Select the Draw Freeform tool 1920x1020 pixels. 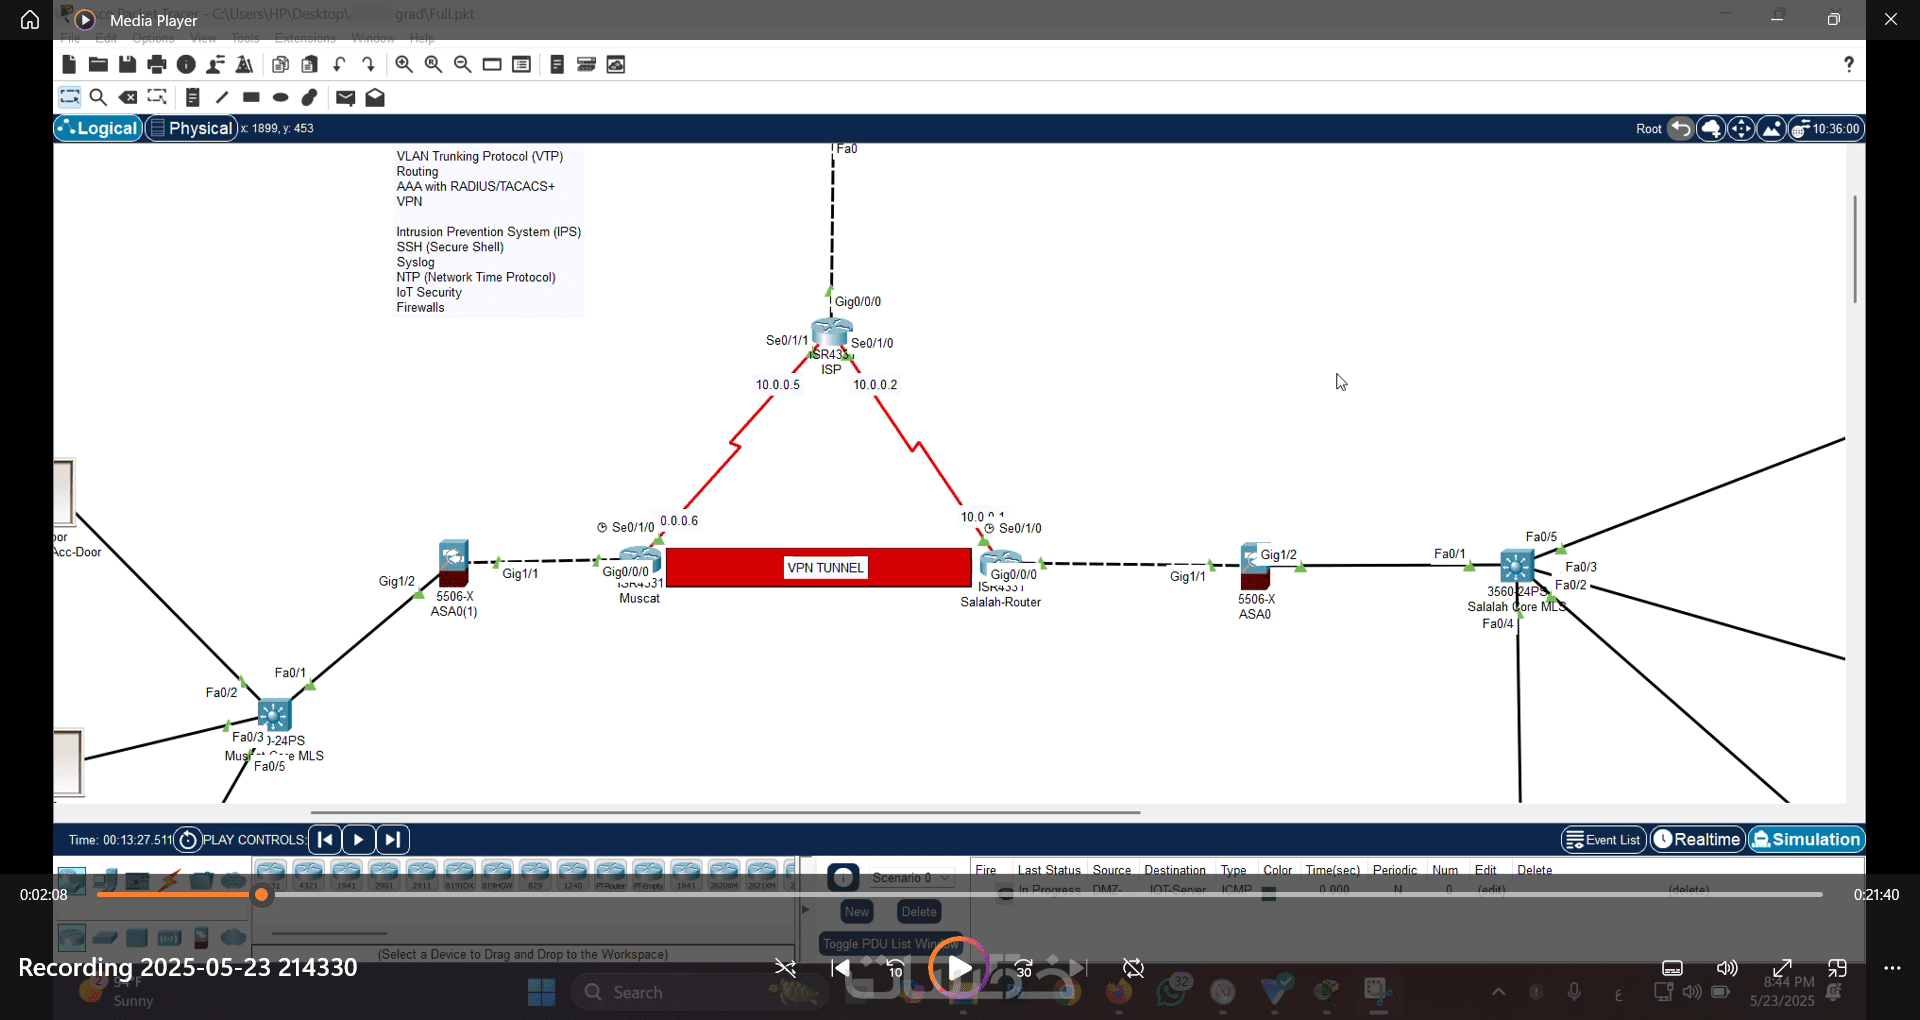(310, 97)
